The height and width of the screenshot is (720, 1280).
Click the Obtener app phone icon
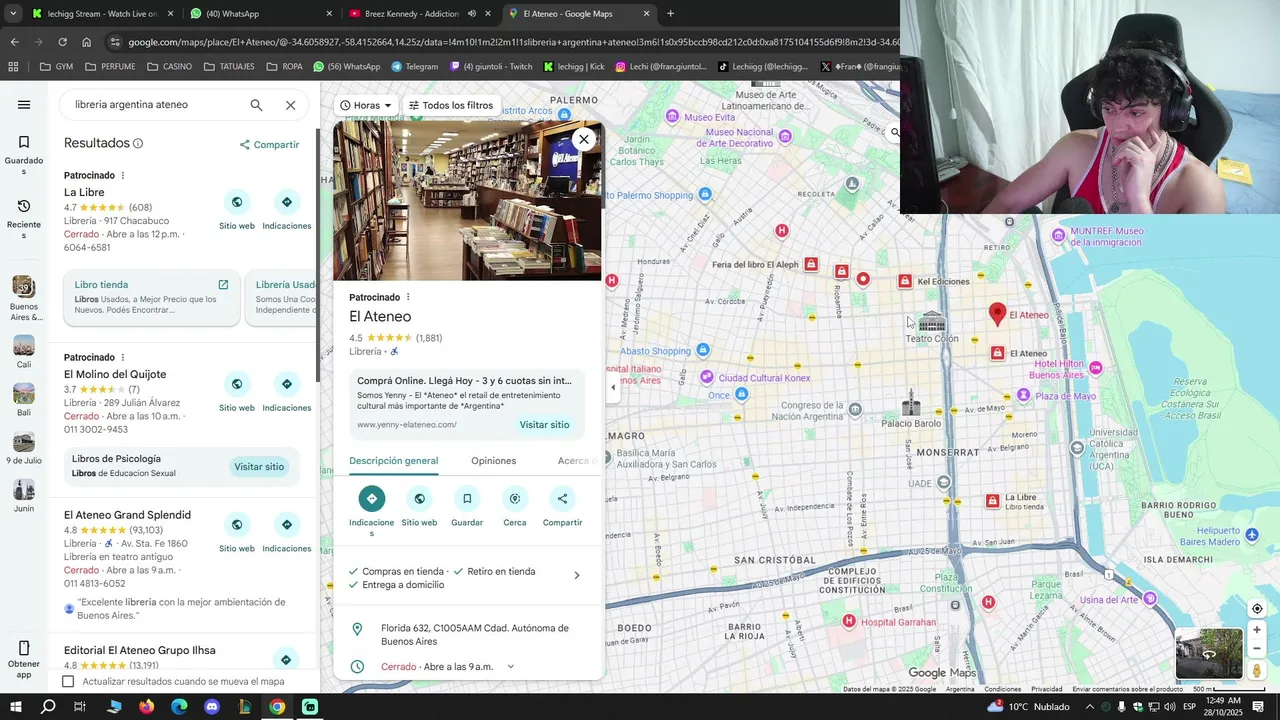(24, 648)
